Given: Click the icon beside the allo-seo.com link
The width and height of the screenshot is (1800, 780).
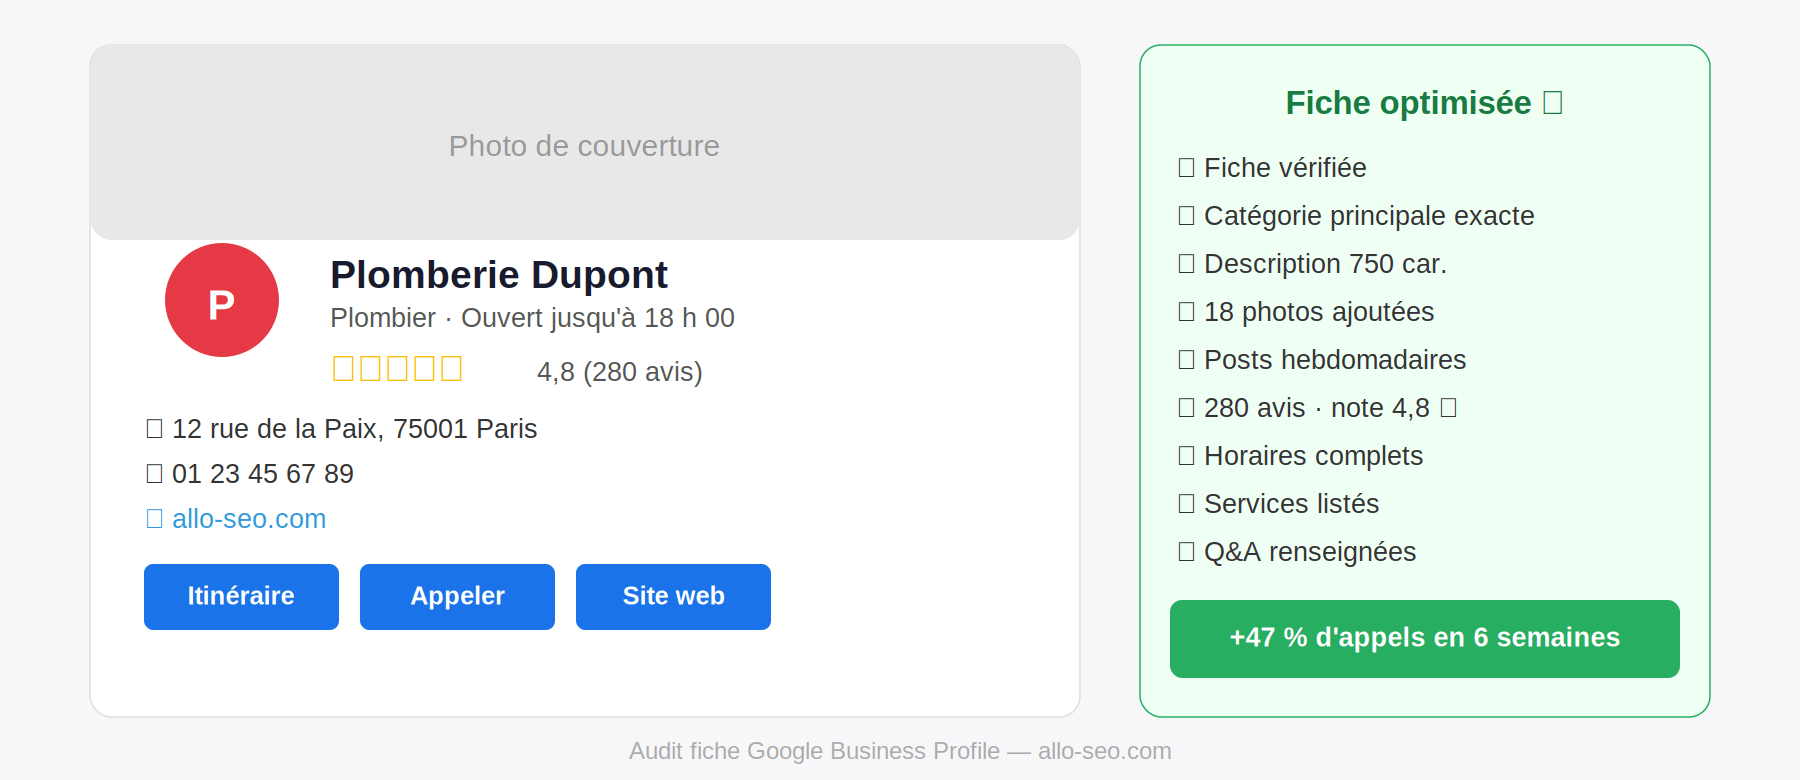Looking at the screenshot, I should (154, 519).
